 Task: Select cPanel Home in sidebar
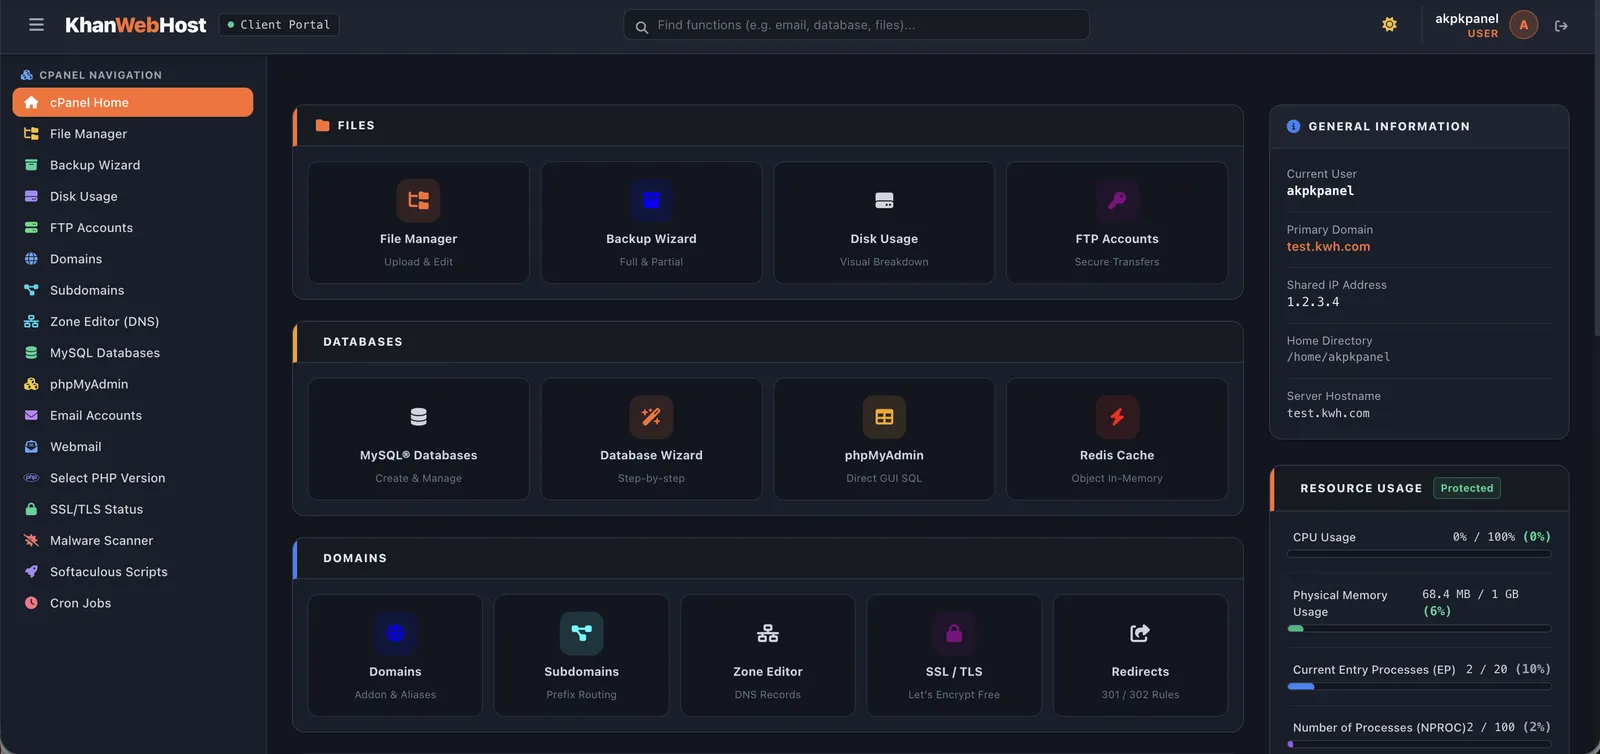[x=133, y=102]
